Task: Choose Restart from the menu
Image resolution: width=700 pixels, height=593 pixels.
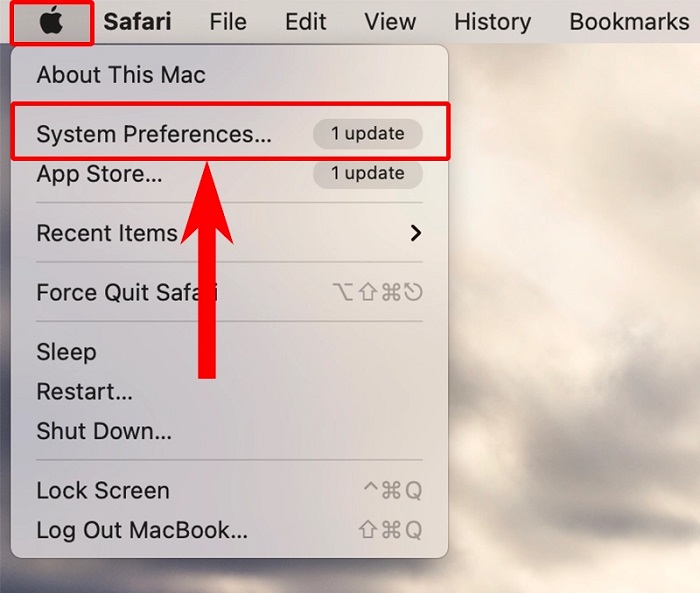Action: (x=84, y=392)
